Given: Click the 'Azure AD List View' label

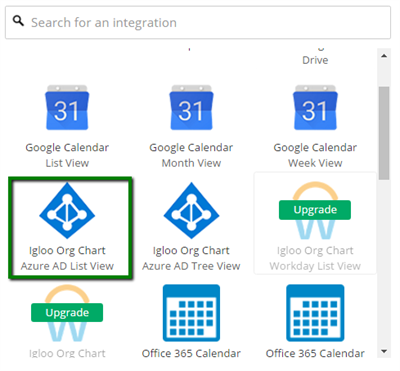Looking at the screenshot, I should click(67, 266).
